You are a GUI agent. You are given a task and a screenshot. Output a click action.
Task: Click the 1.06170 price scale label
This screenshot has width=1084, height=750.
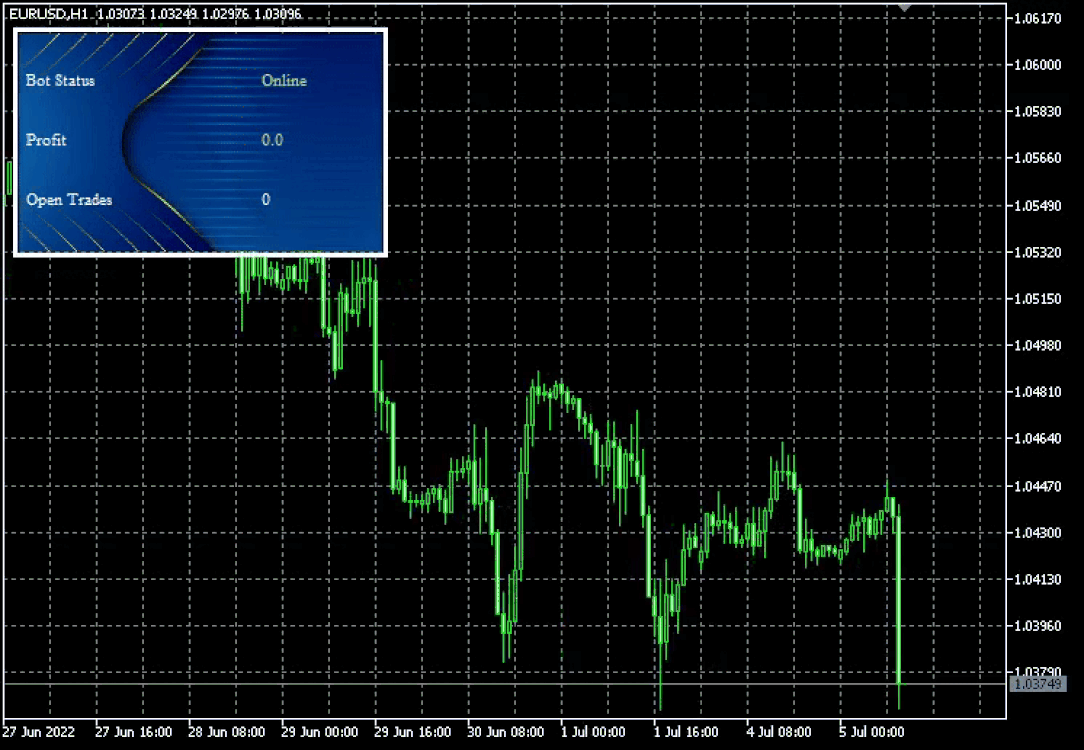click(1037, 18)
